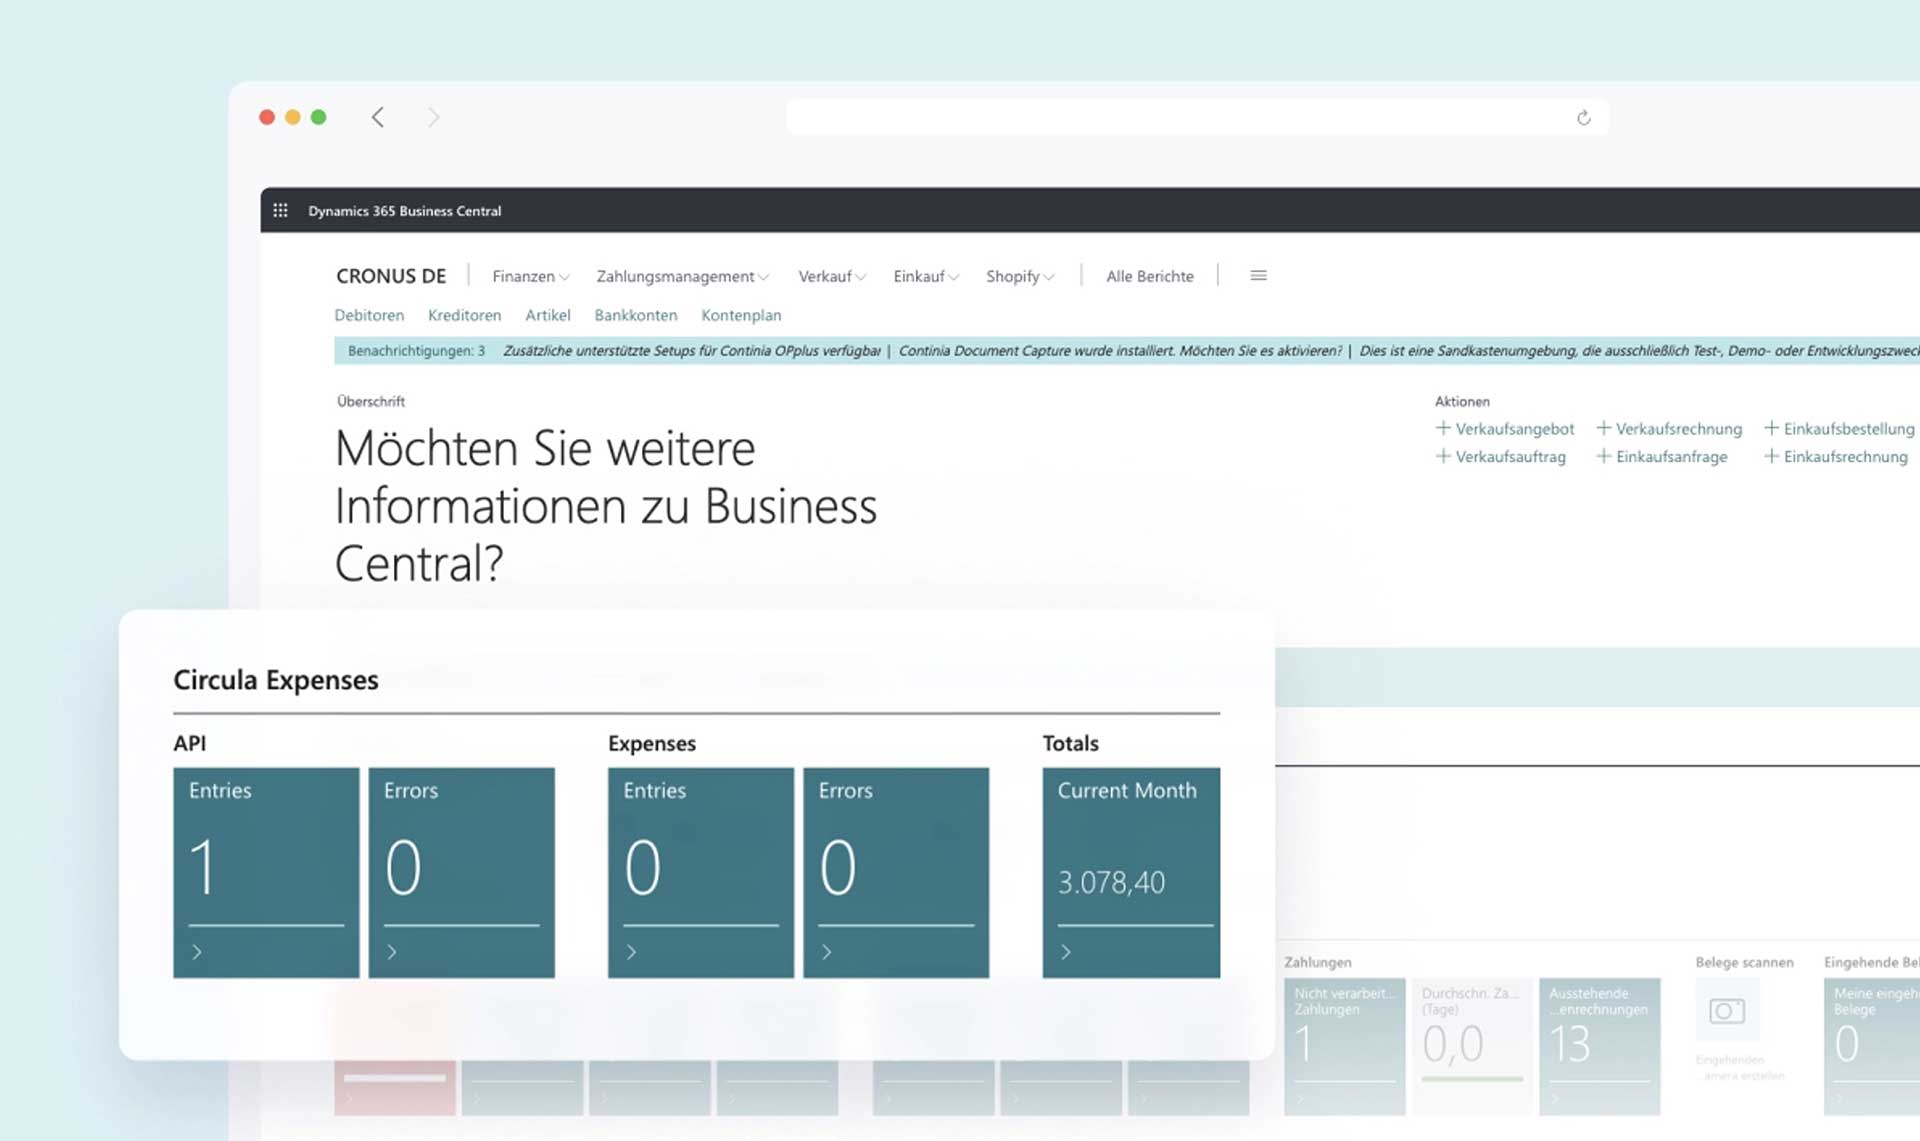This screenshot has width=1920, height=1141.
Task: Click the plus icon for Einkaufsrechnung
Action: coord(1771,456)
